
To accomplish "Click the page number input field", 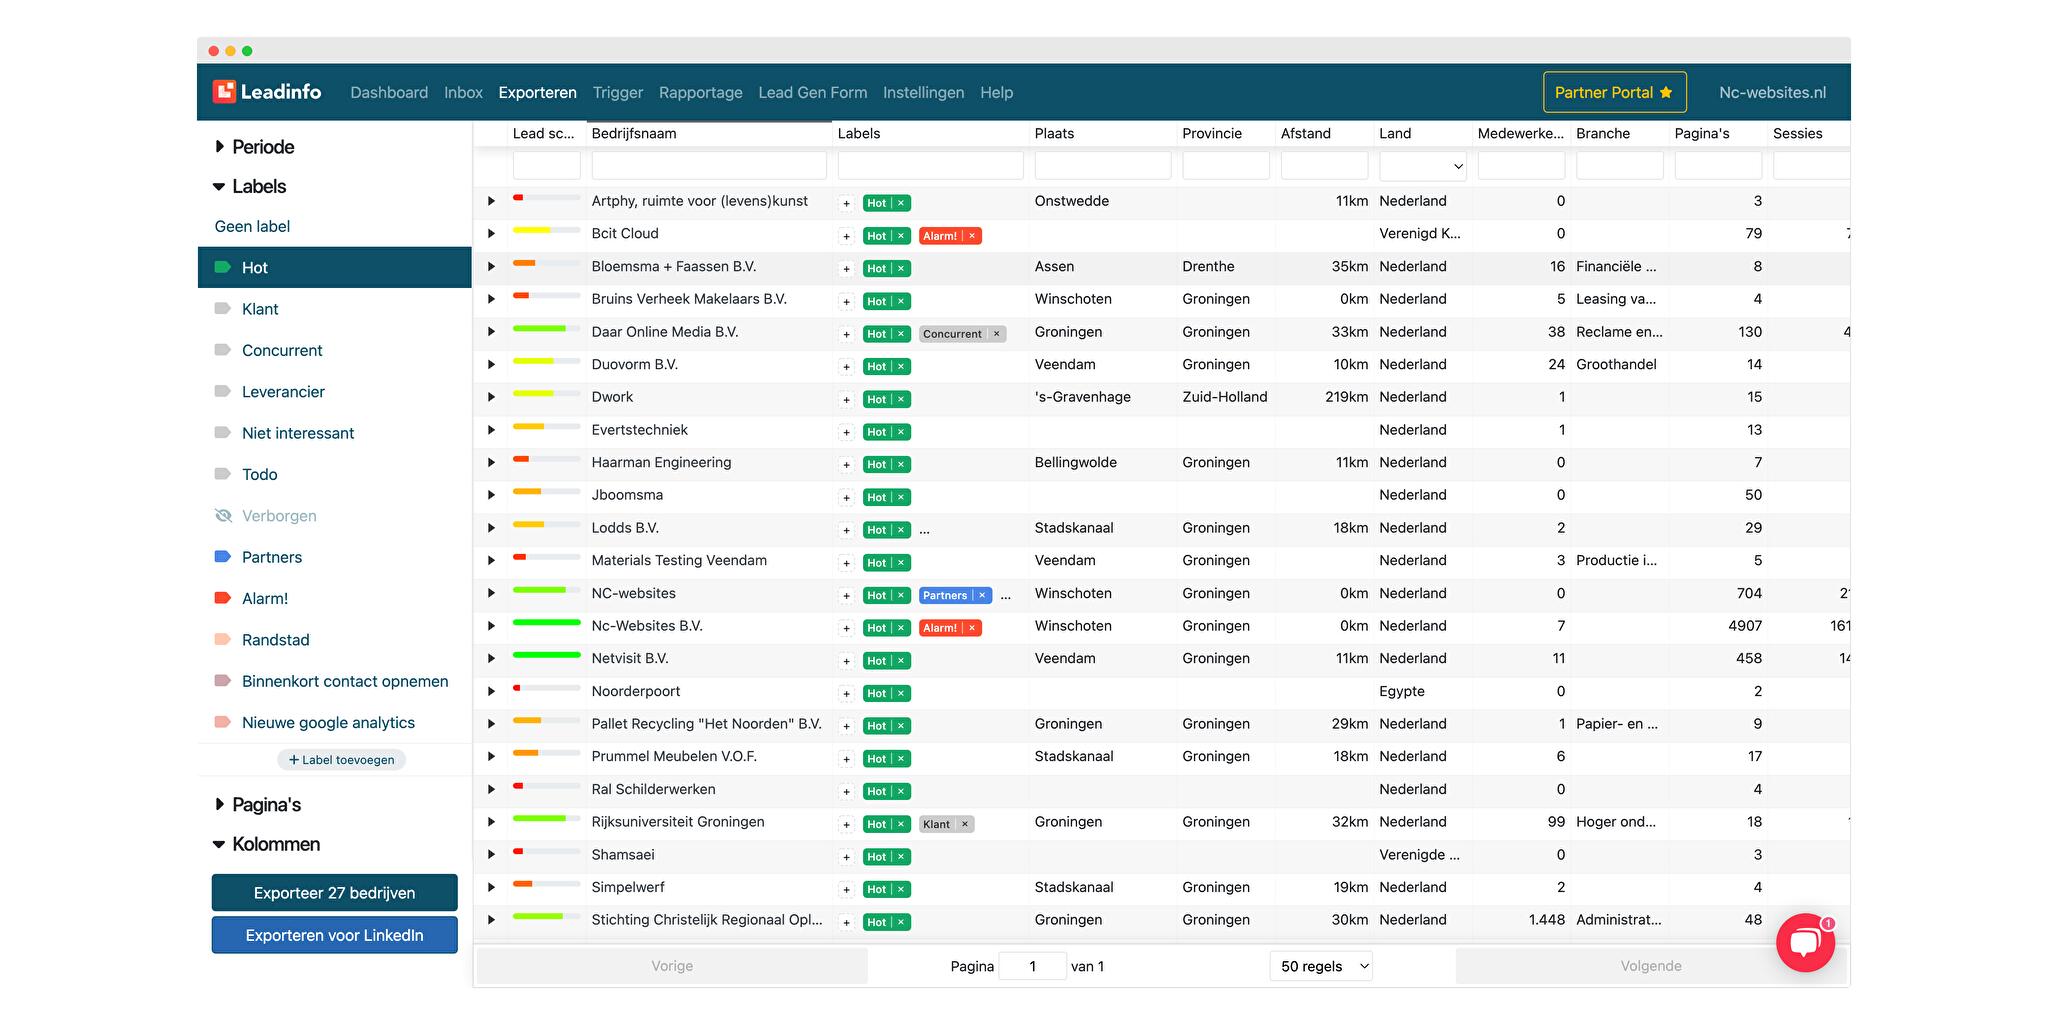I will click(1033, 966).
